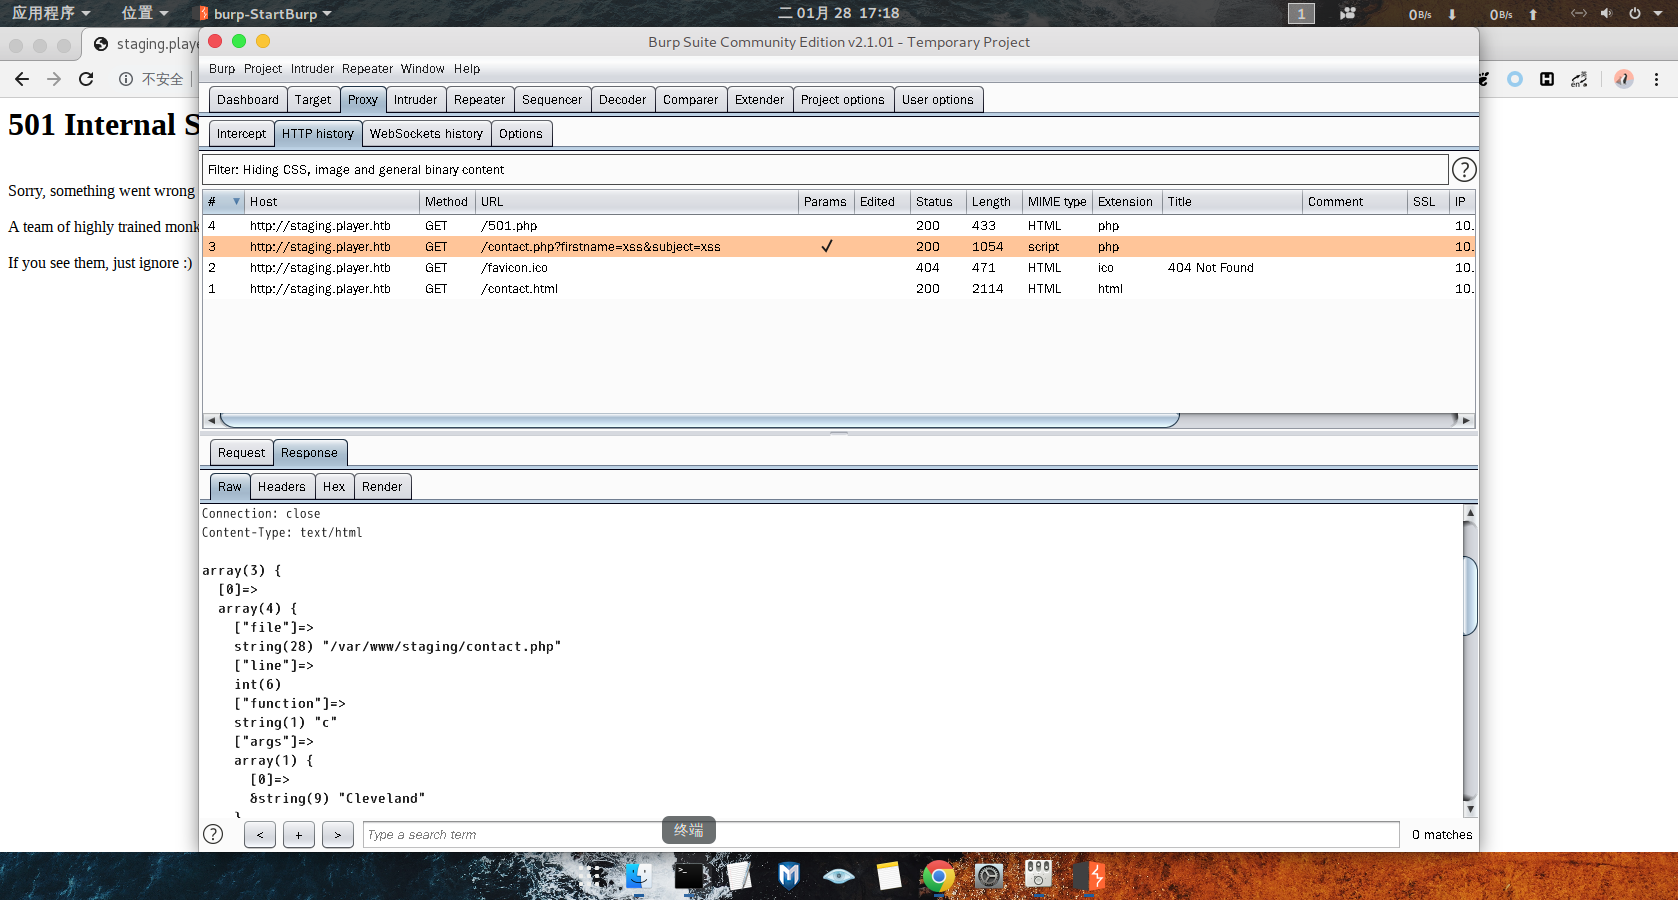The image size is (1678, 900).
Task: Open the 应用程序 applications menu
Action: (51, 13)
